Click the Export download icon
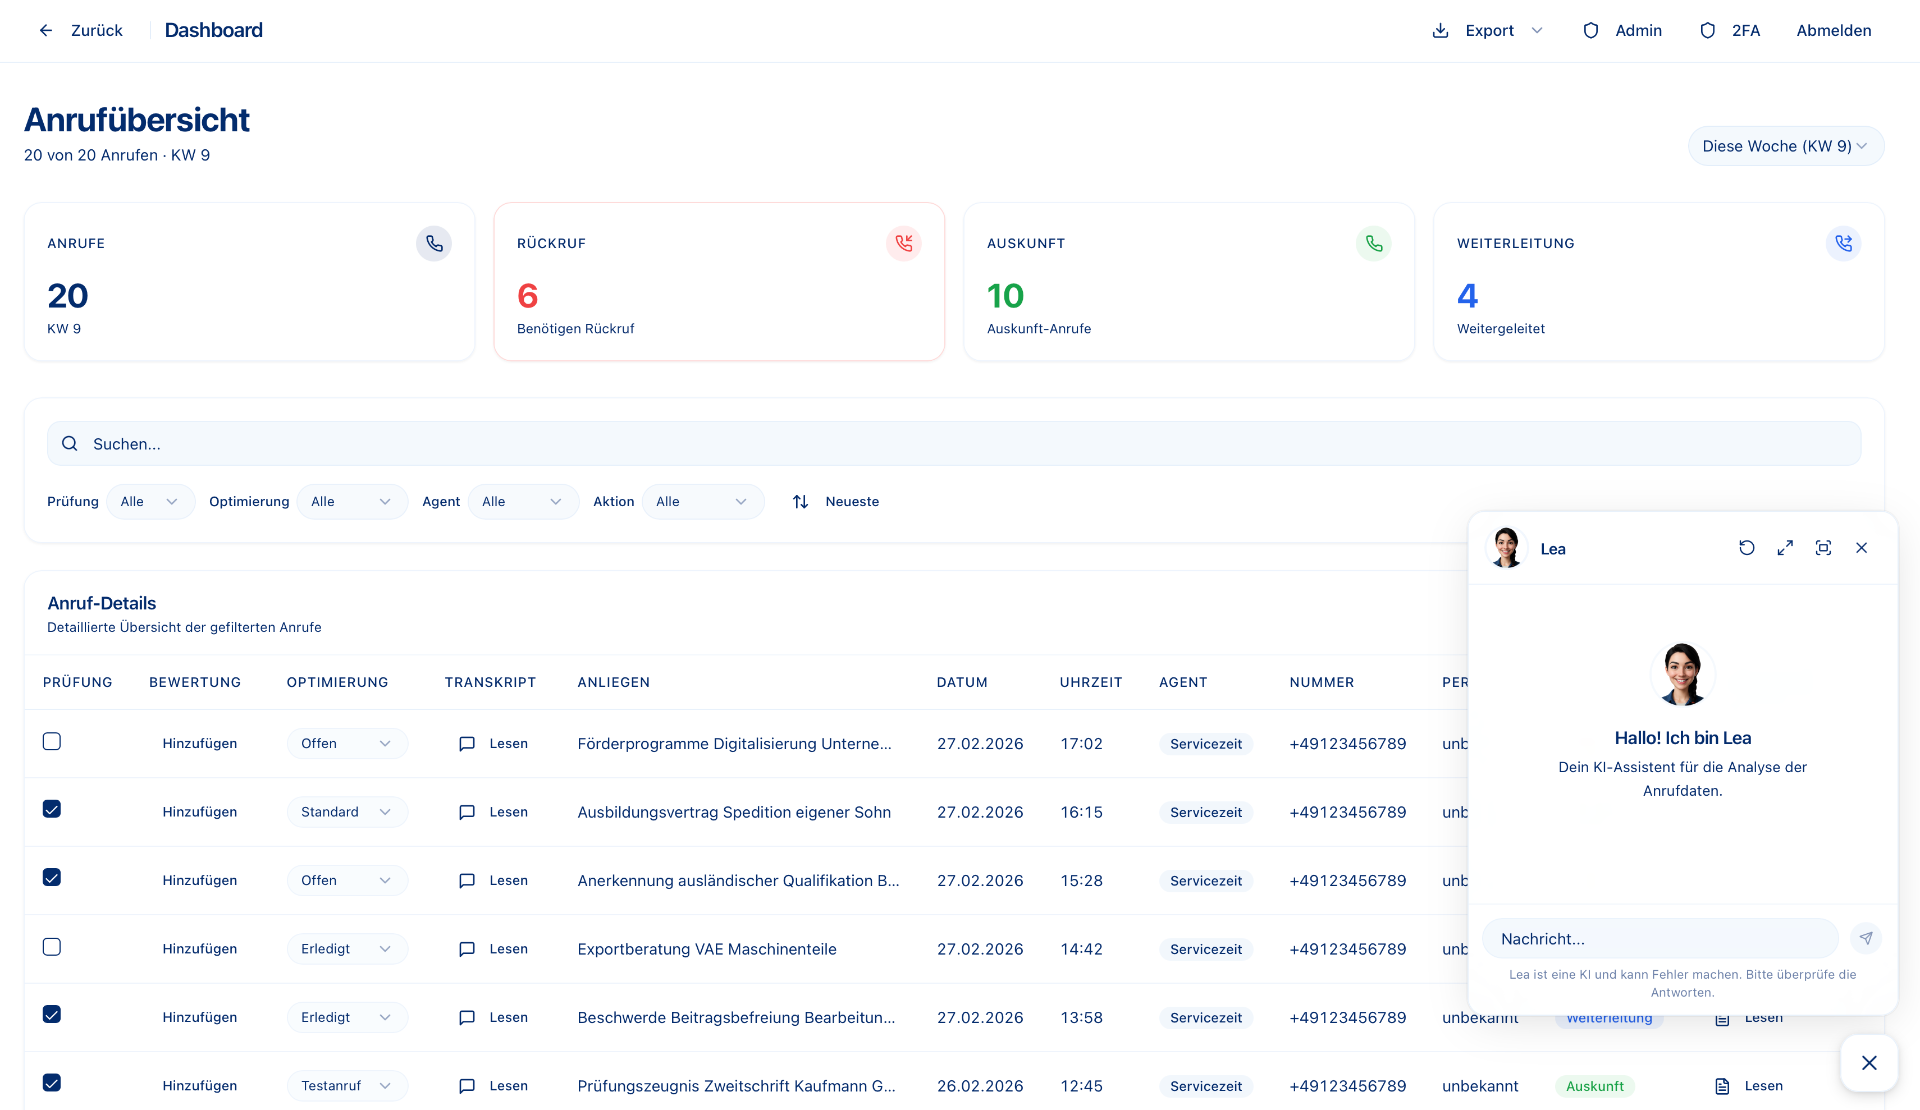The height and width of the screenshot is (1110, 1920). point(1440,31)
